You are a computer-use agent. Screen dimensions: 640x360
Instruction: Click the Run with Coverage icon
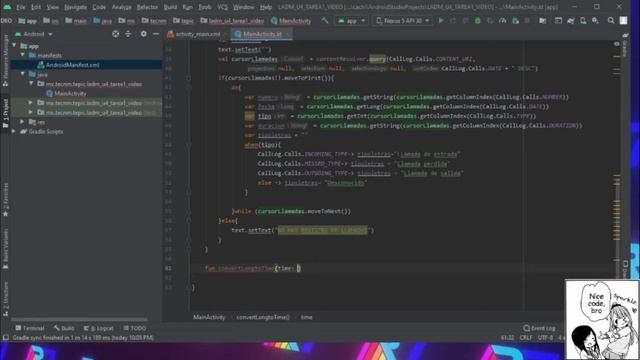coord(489,20)
